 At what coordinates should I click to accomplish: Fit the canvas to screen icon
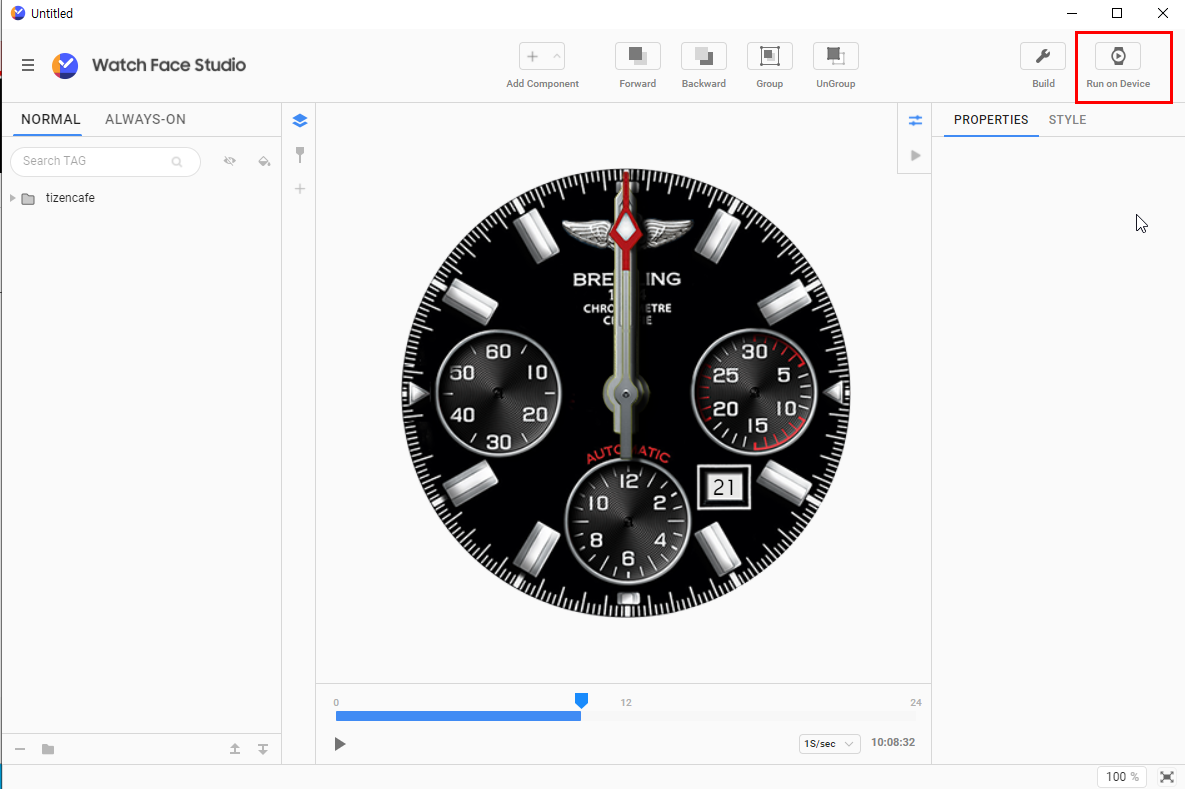click(x=1167, y=777)
